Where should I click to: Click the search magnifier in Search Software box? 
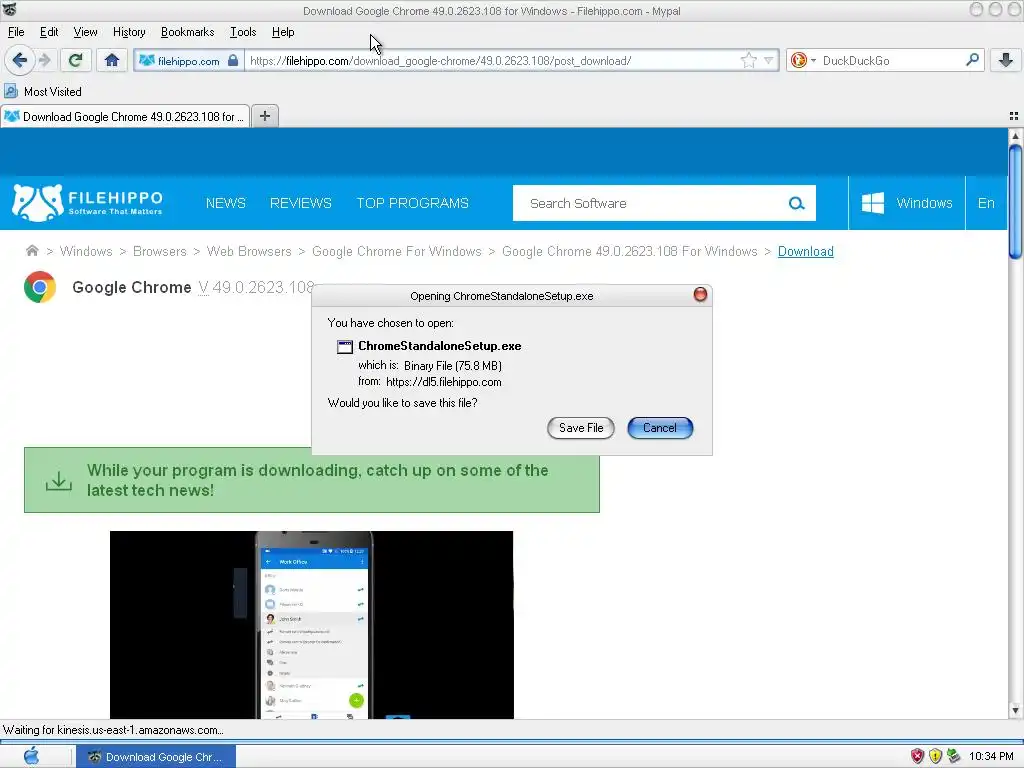(796, 203)
